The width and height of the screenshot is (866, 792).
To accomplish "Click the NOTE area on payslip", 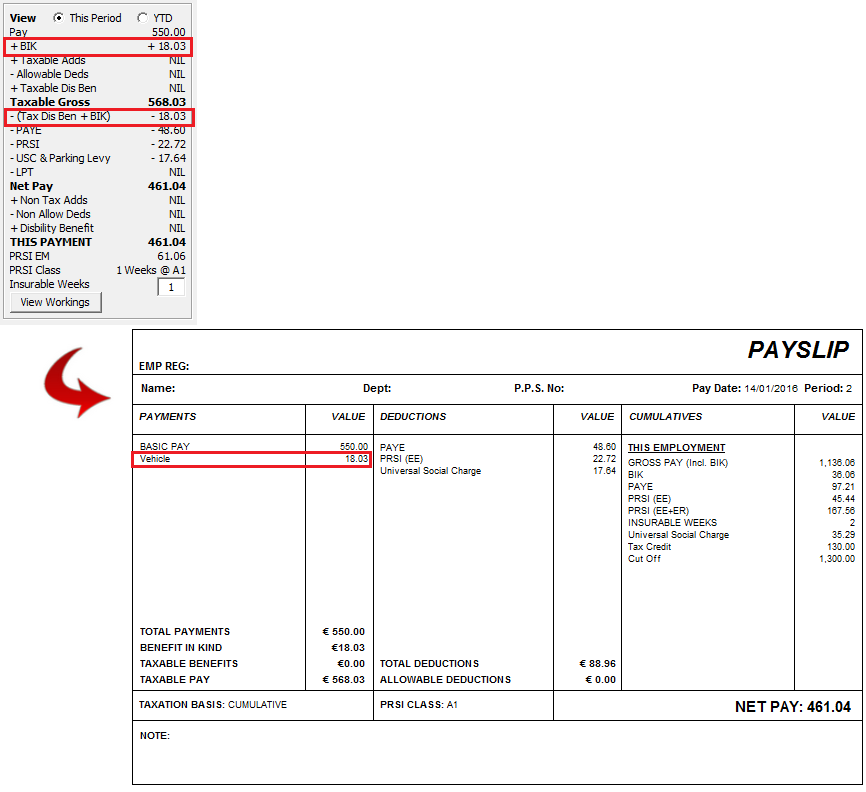I will (155, 736).
